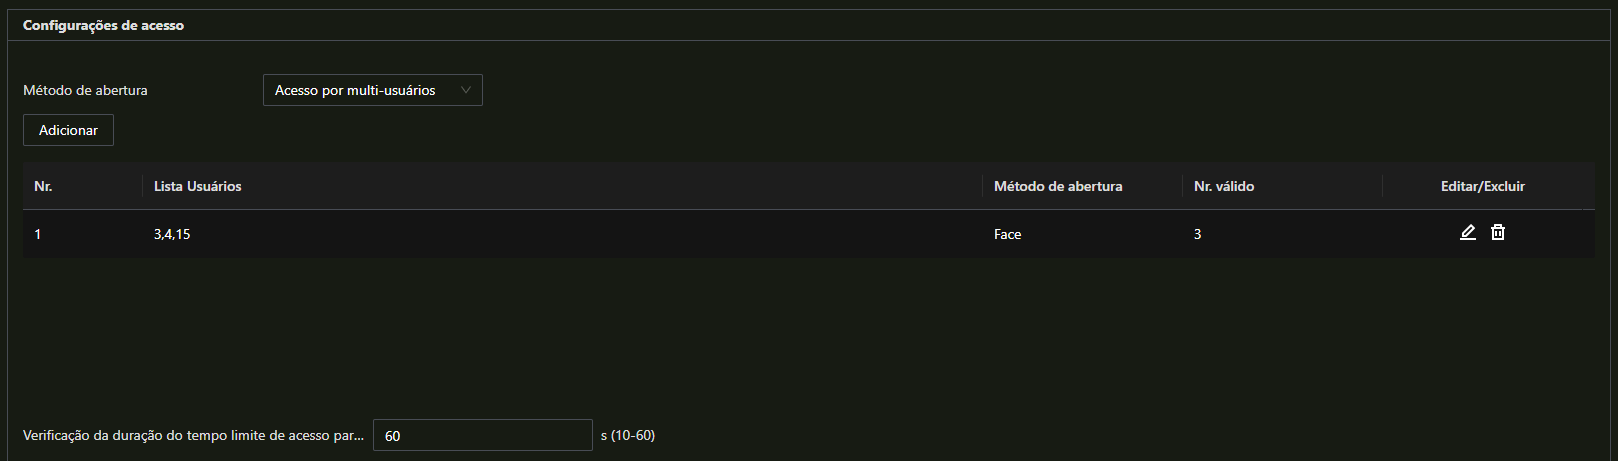Select the user list cell 3,4,15

tap(172, 234)
